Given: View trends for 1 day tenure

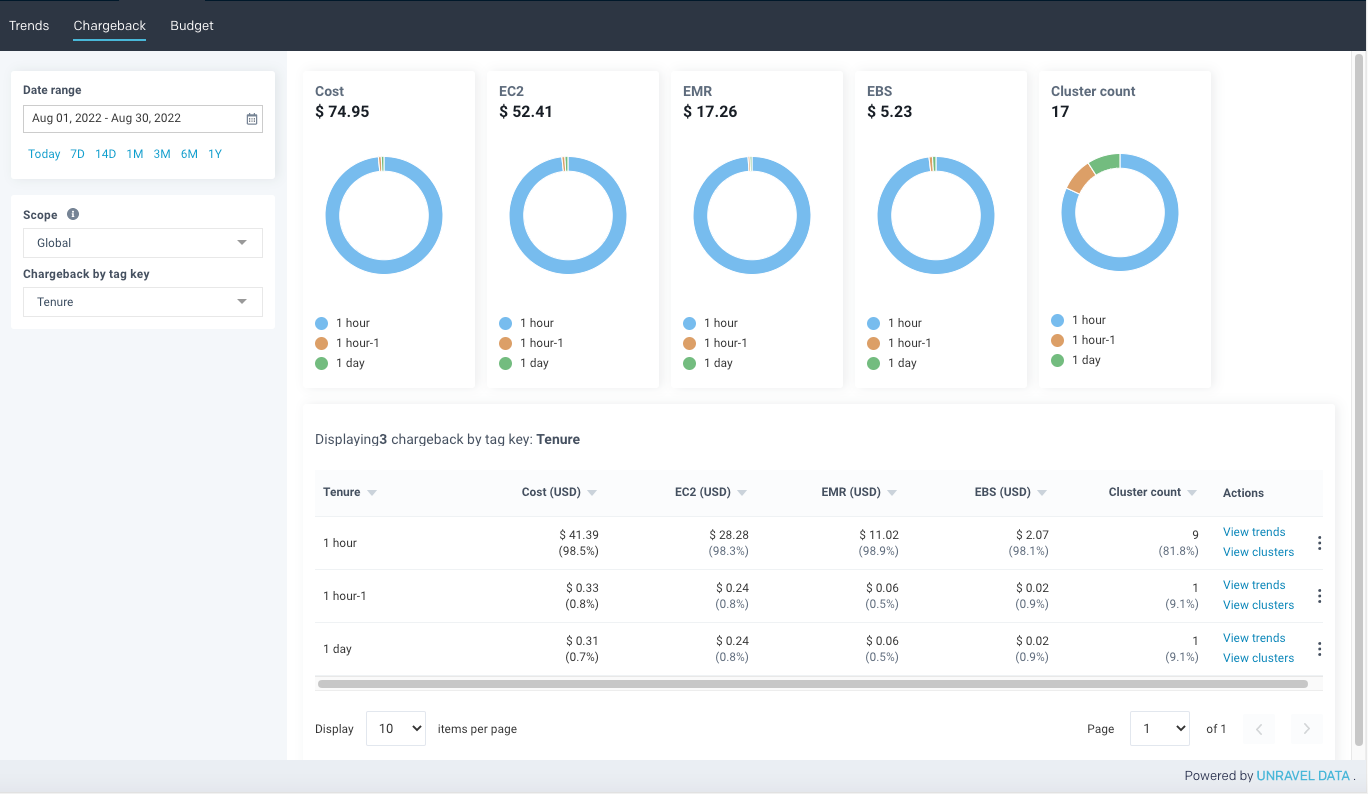Looking at the screenshot, I should click(x=1254, y=638).
